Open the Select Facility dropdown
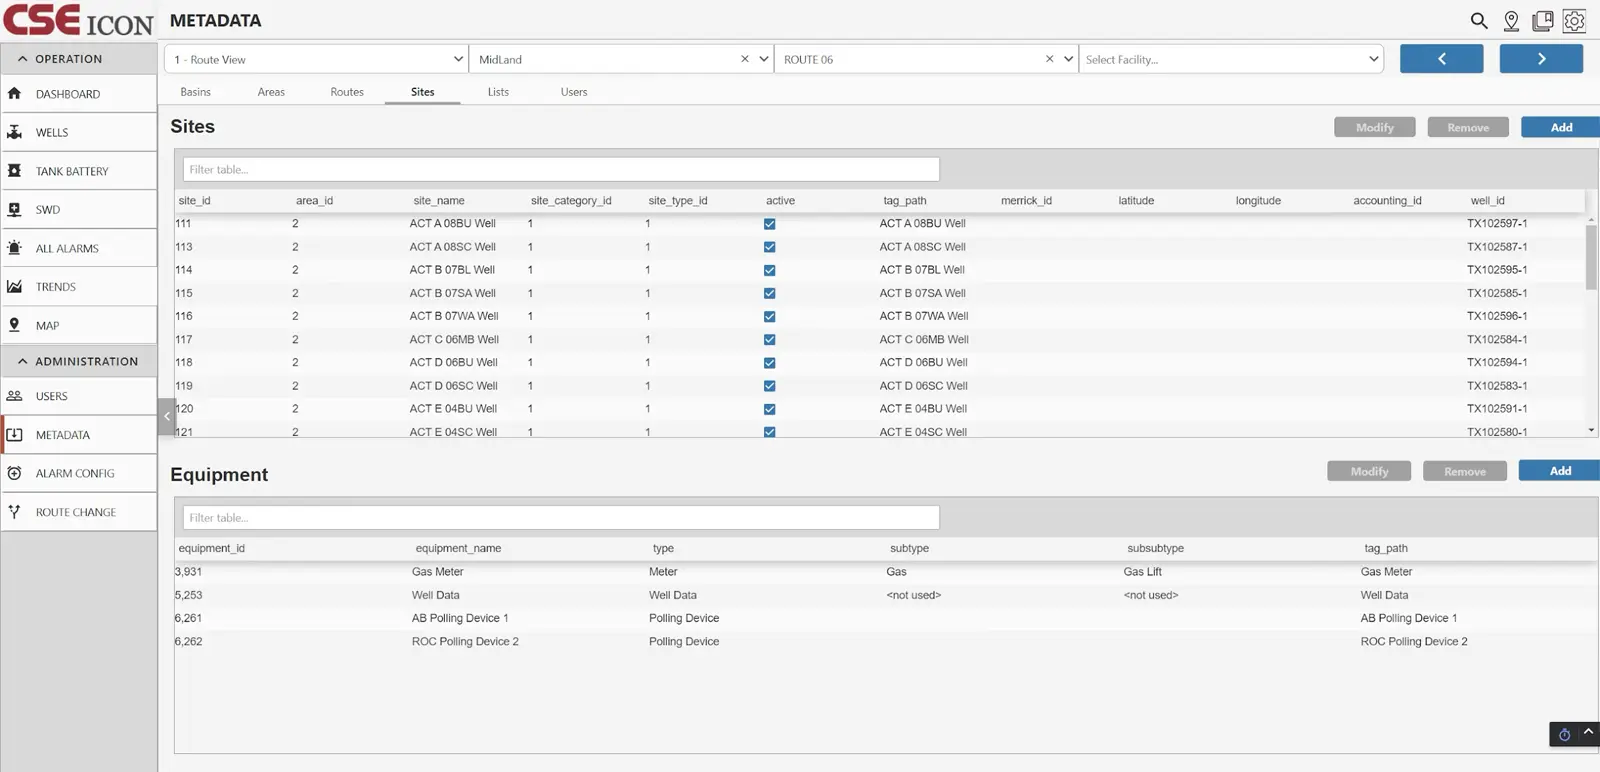This screenshot has height=772, width=1600. tap(1230, 59)
